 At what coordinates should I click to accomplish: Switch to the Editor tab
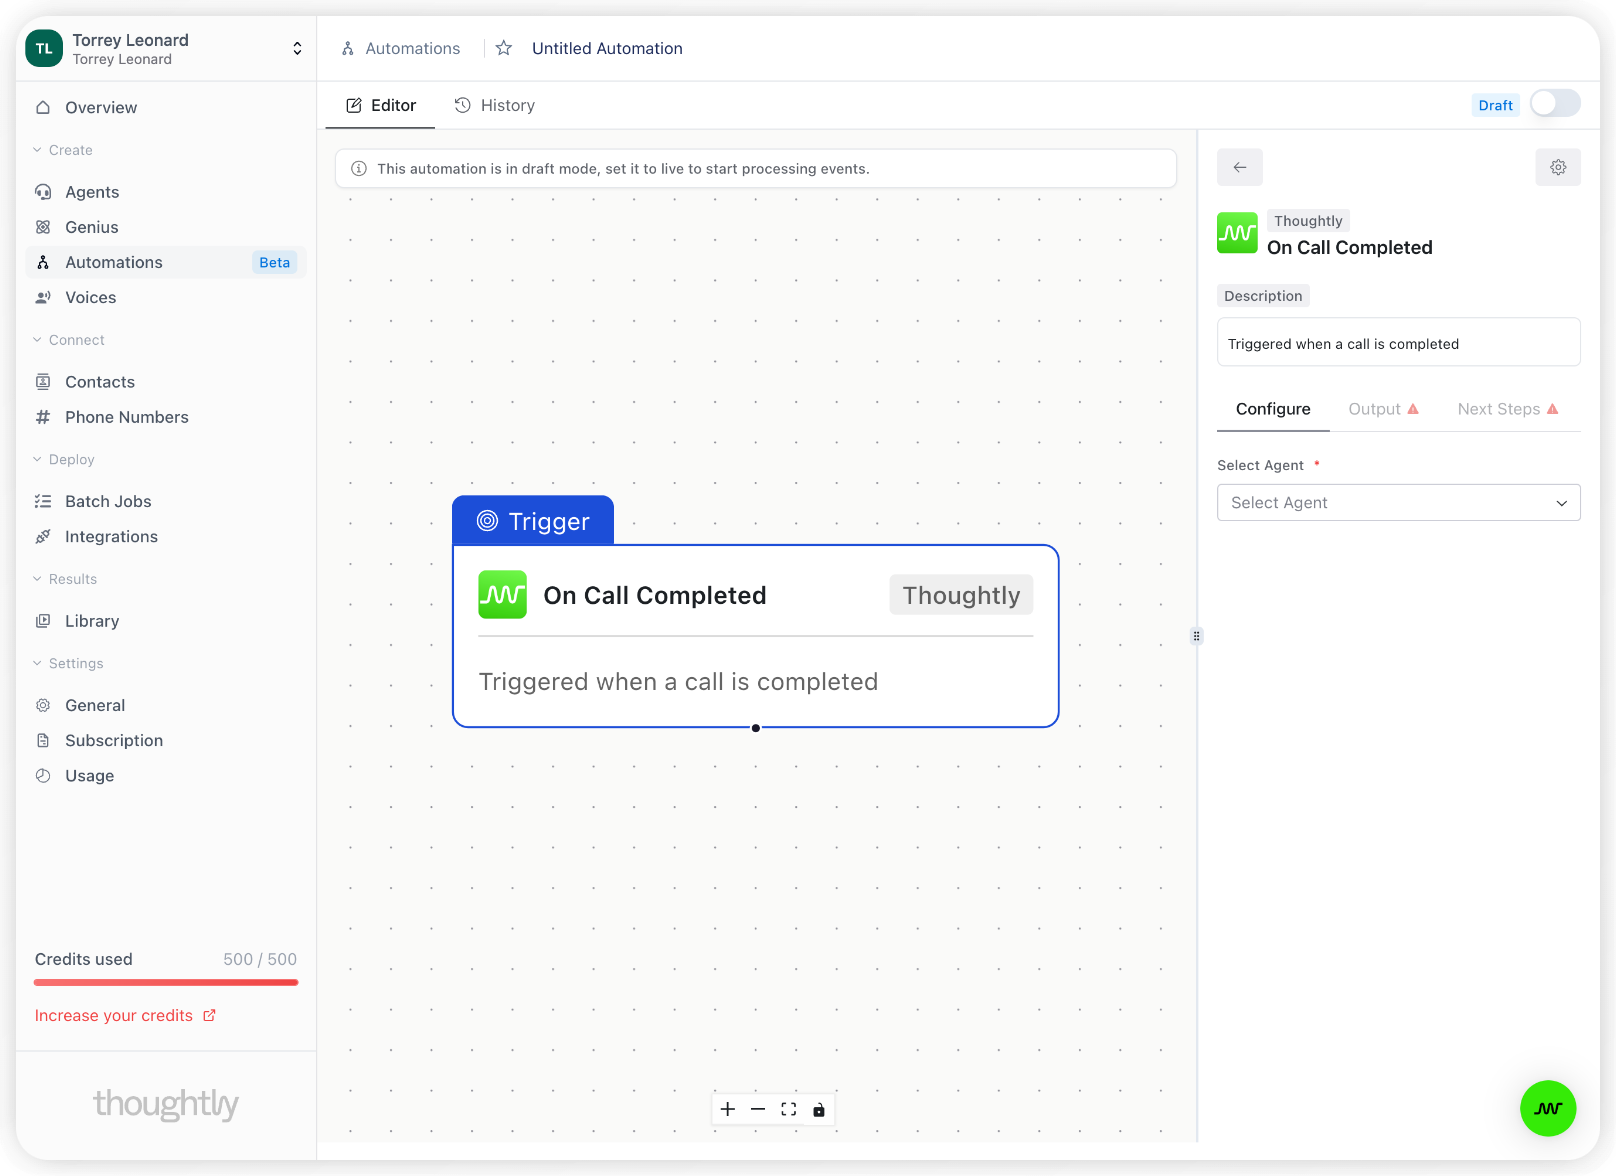(x=381, y=105)
